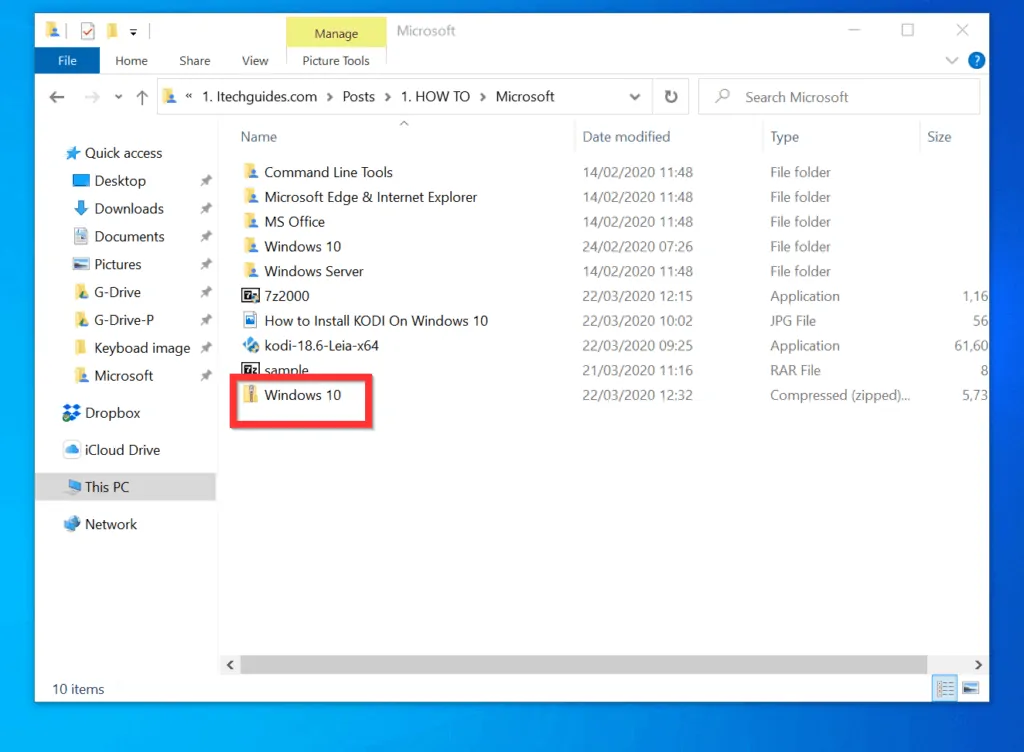Click the horizontal scrollbar right arrow

(x=978, y=665)
